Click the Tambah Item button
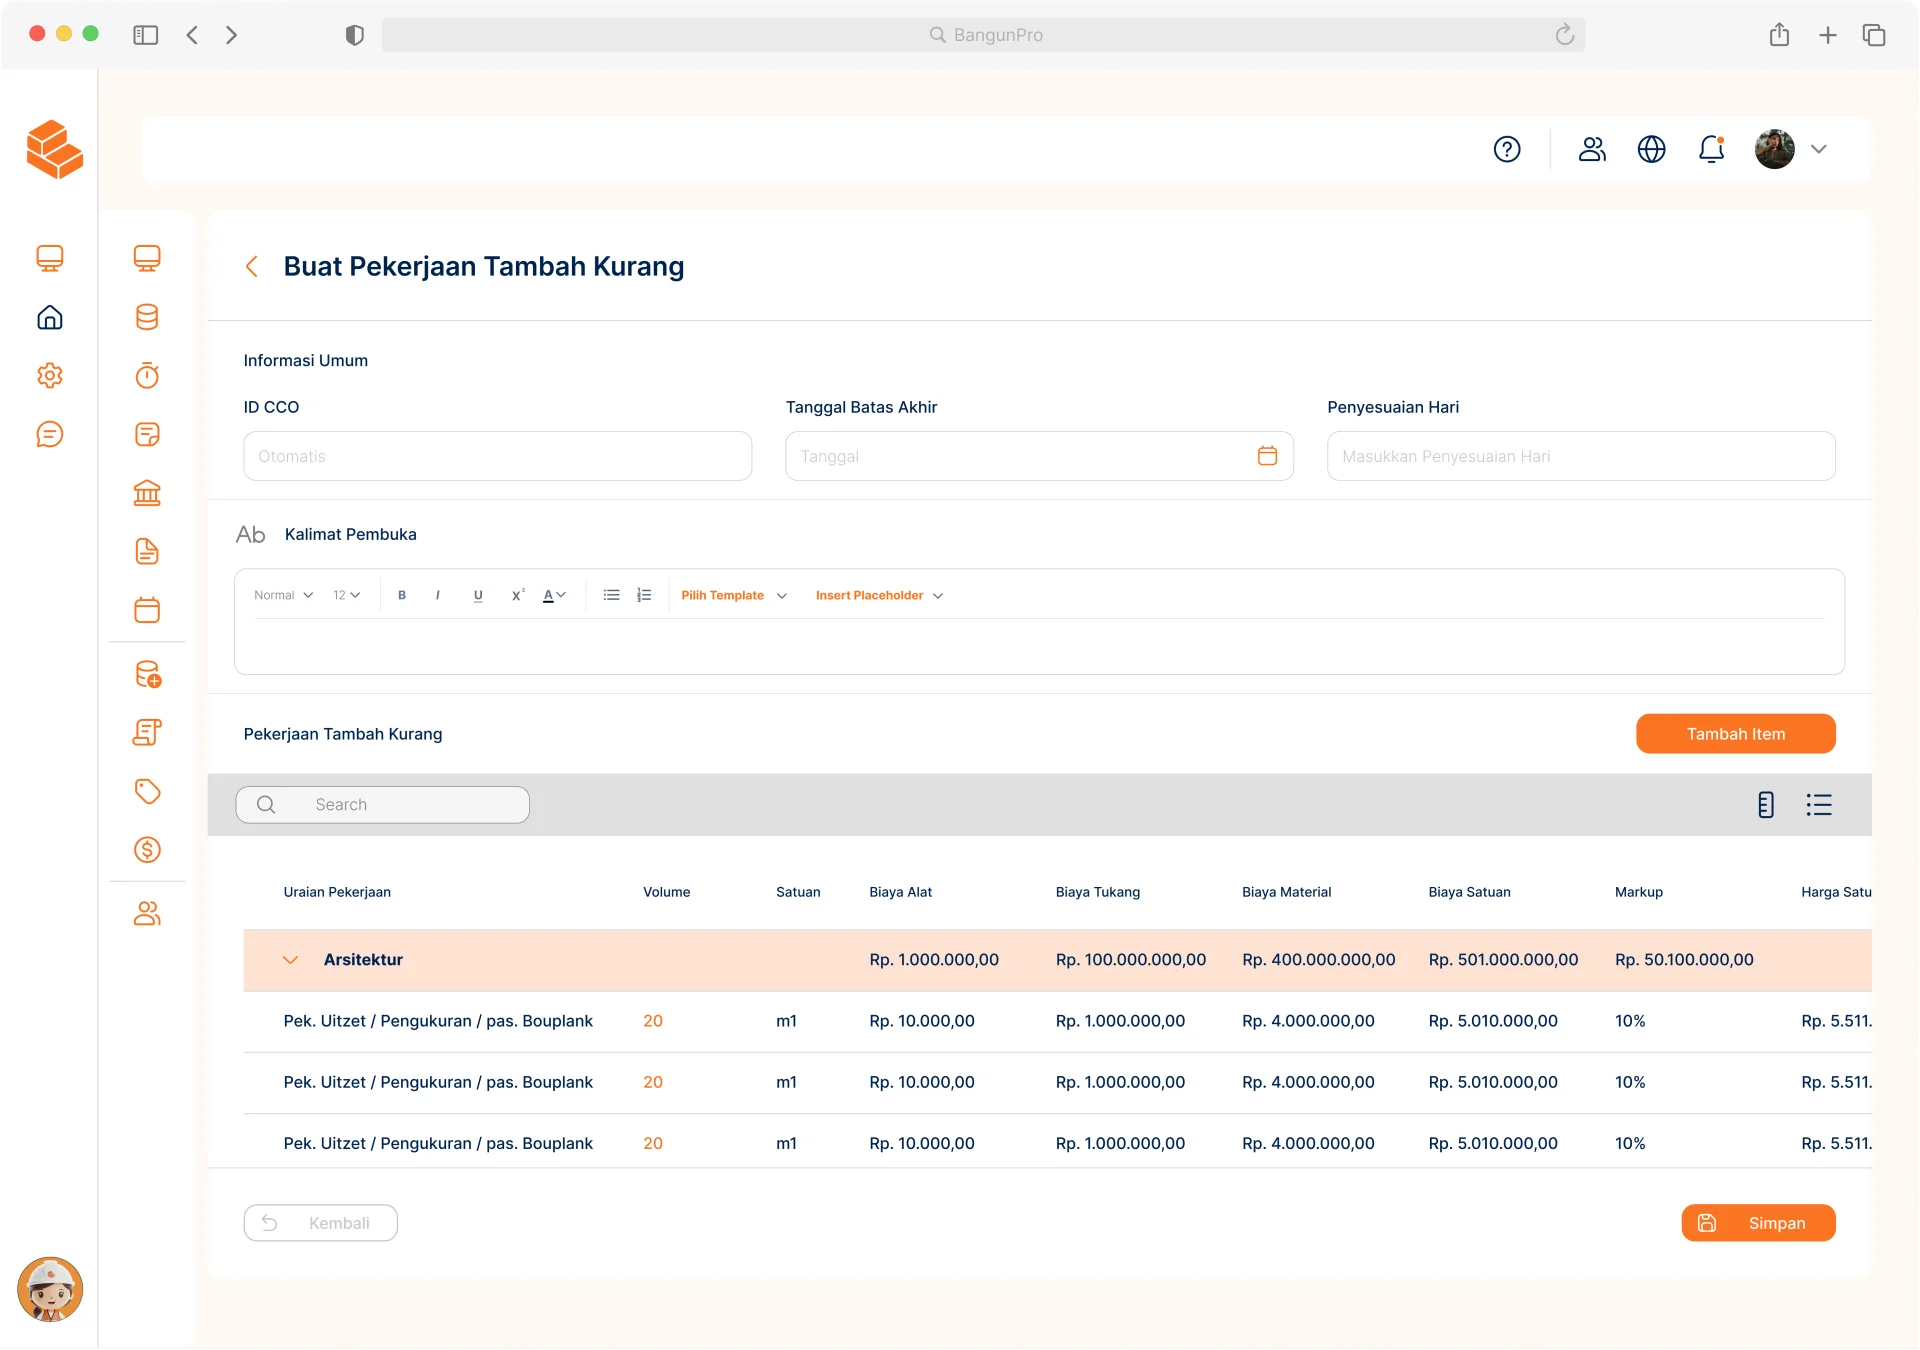The height and width of the screenshot is (1350, 1920). point(1735,734)
